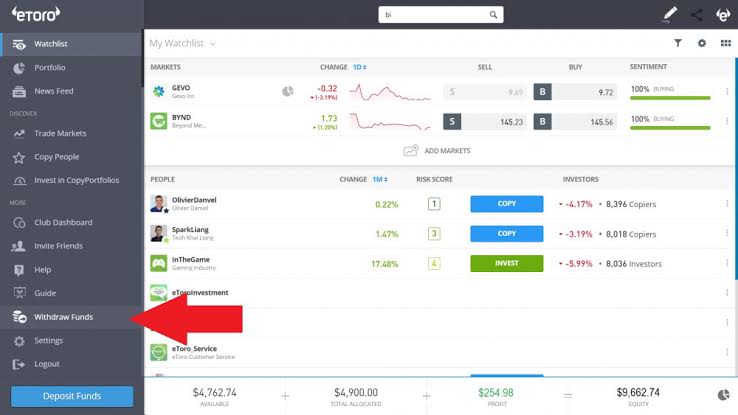Click risk score 4 badge
Screen dimensions: 738x415
434,263
